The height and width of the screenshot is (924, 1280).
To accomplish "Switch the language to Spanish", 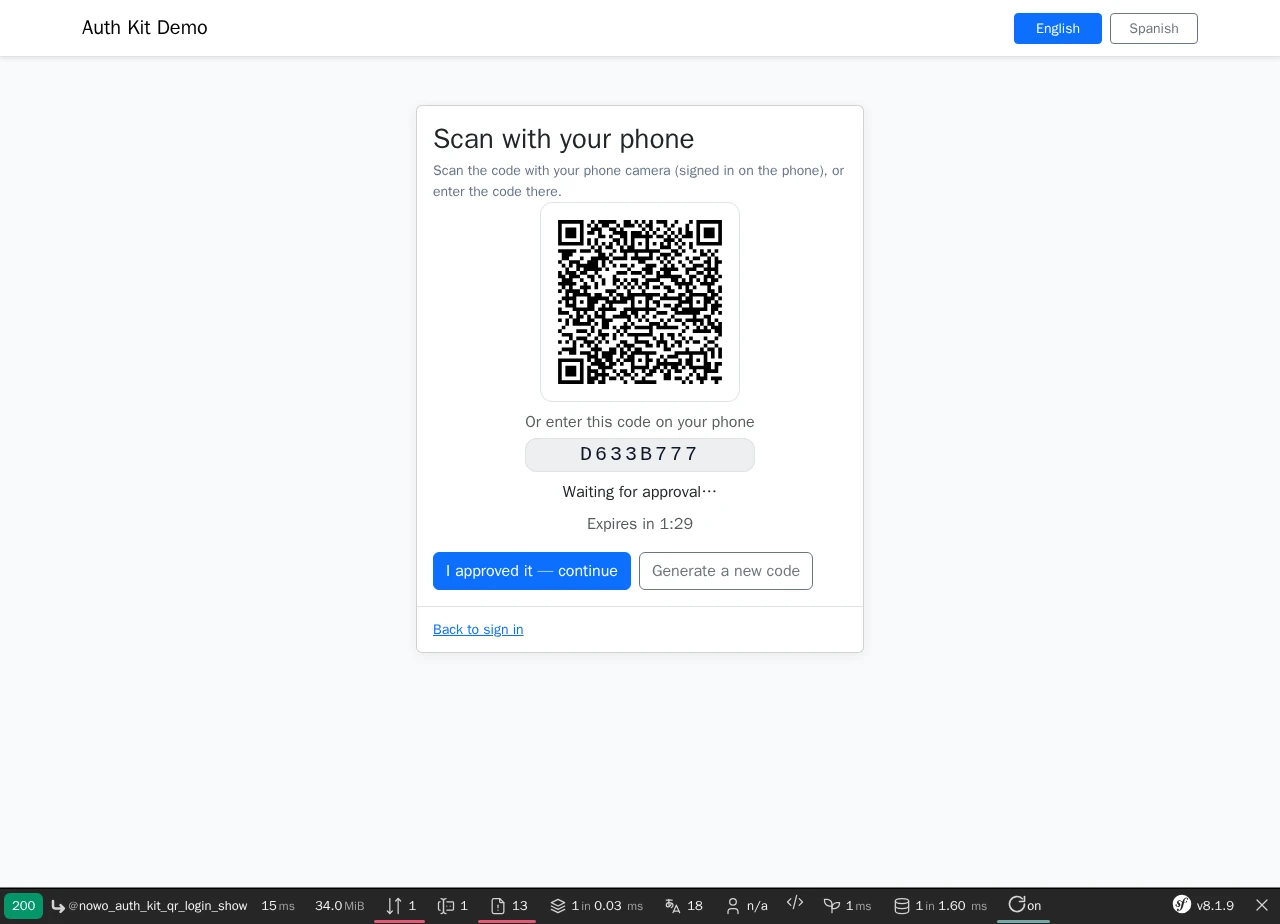I will (1153, 28).
